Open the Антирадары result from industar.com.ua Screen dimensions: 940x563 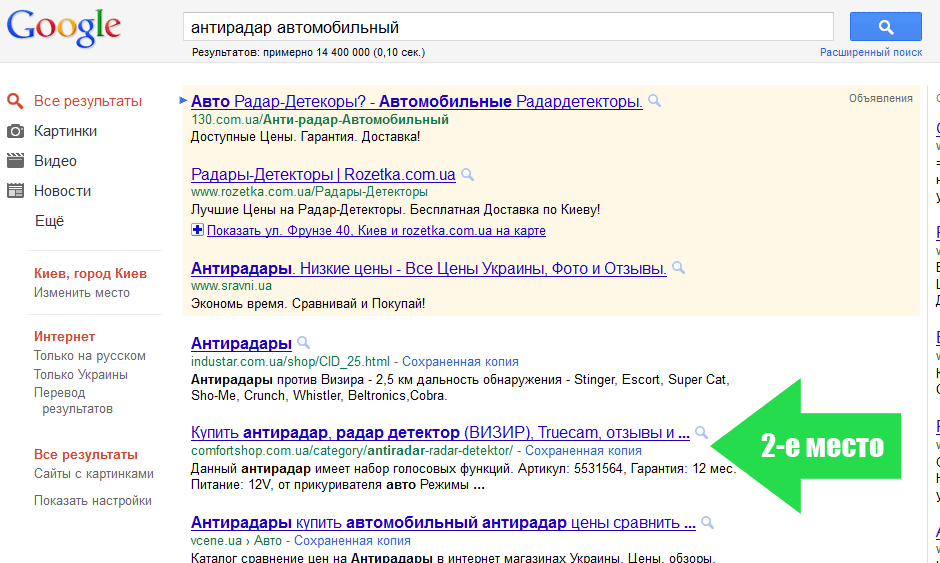[241, 343]
